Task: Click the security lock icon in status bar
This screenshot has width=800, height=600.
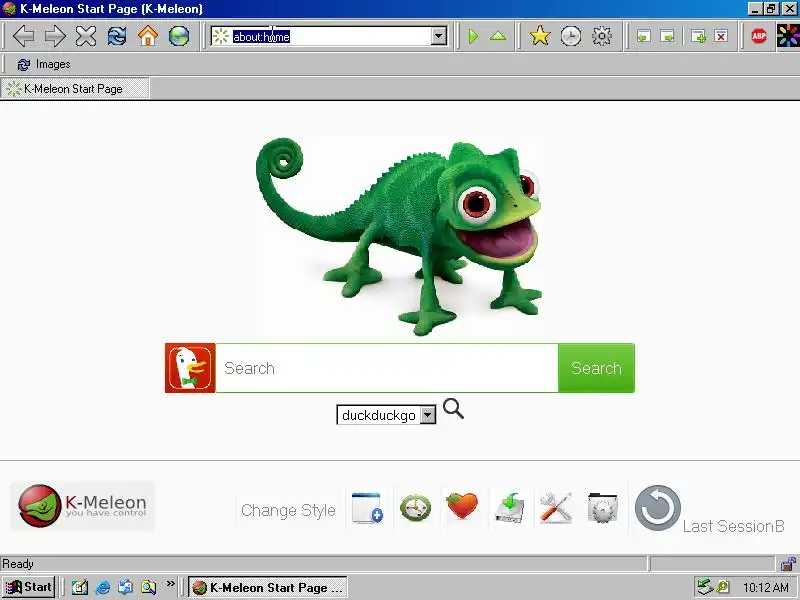Action: (x=788, y=564)
